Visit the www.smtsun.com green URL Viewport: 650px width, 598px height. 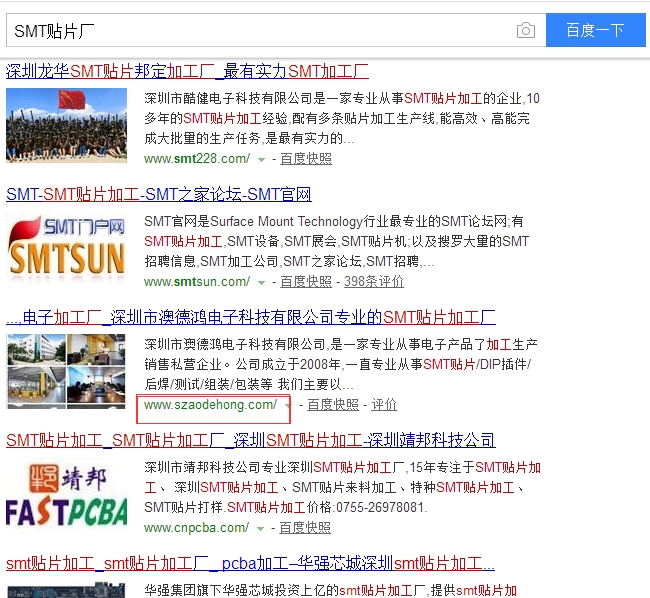click(197, 282)
